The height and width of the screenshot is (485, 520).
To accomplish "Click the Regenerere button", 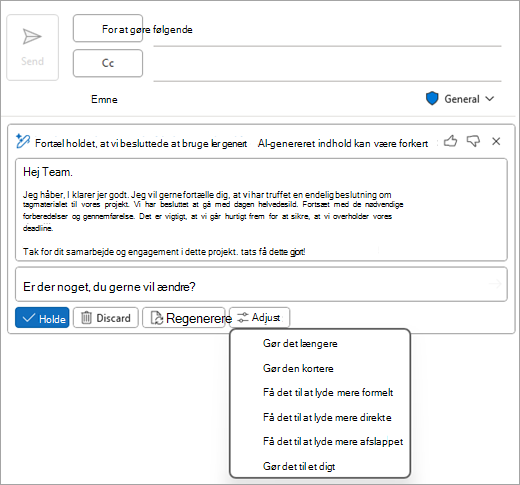I will click(x=184, y=318).
